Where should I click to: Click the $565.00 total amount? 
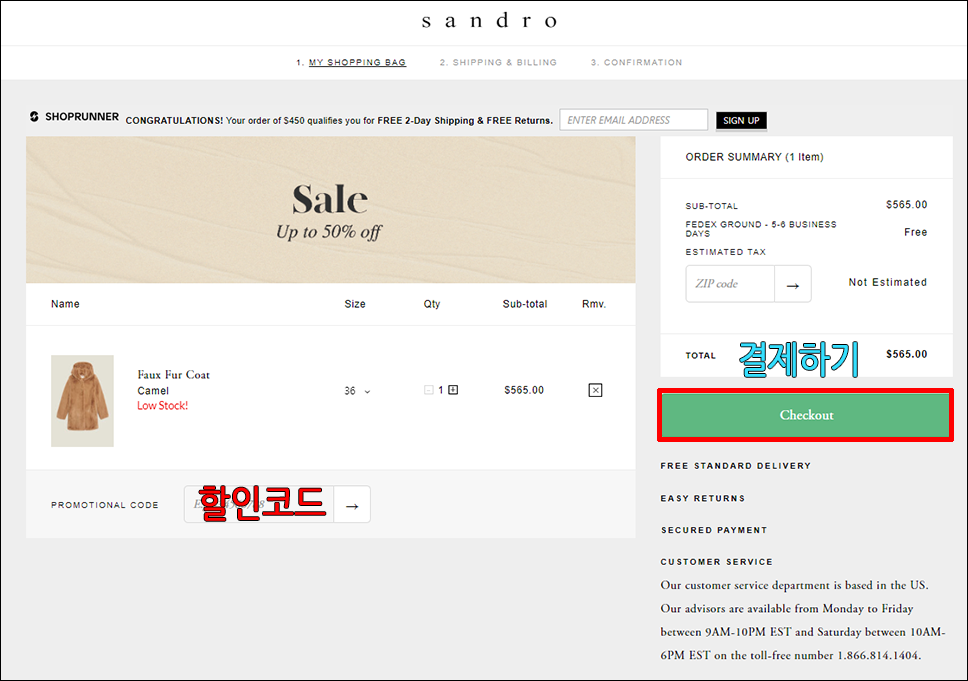pyautogui.click(x=906, y=354)
